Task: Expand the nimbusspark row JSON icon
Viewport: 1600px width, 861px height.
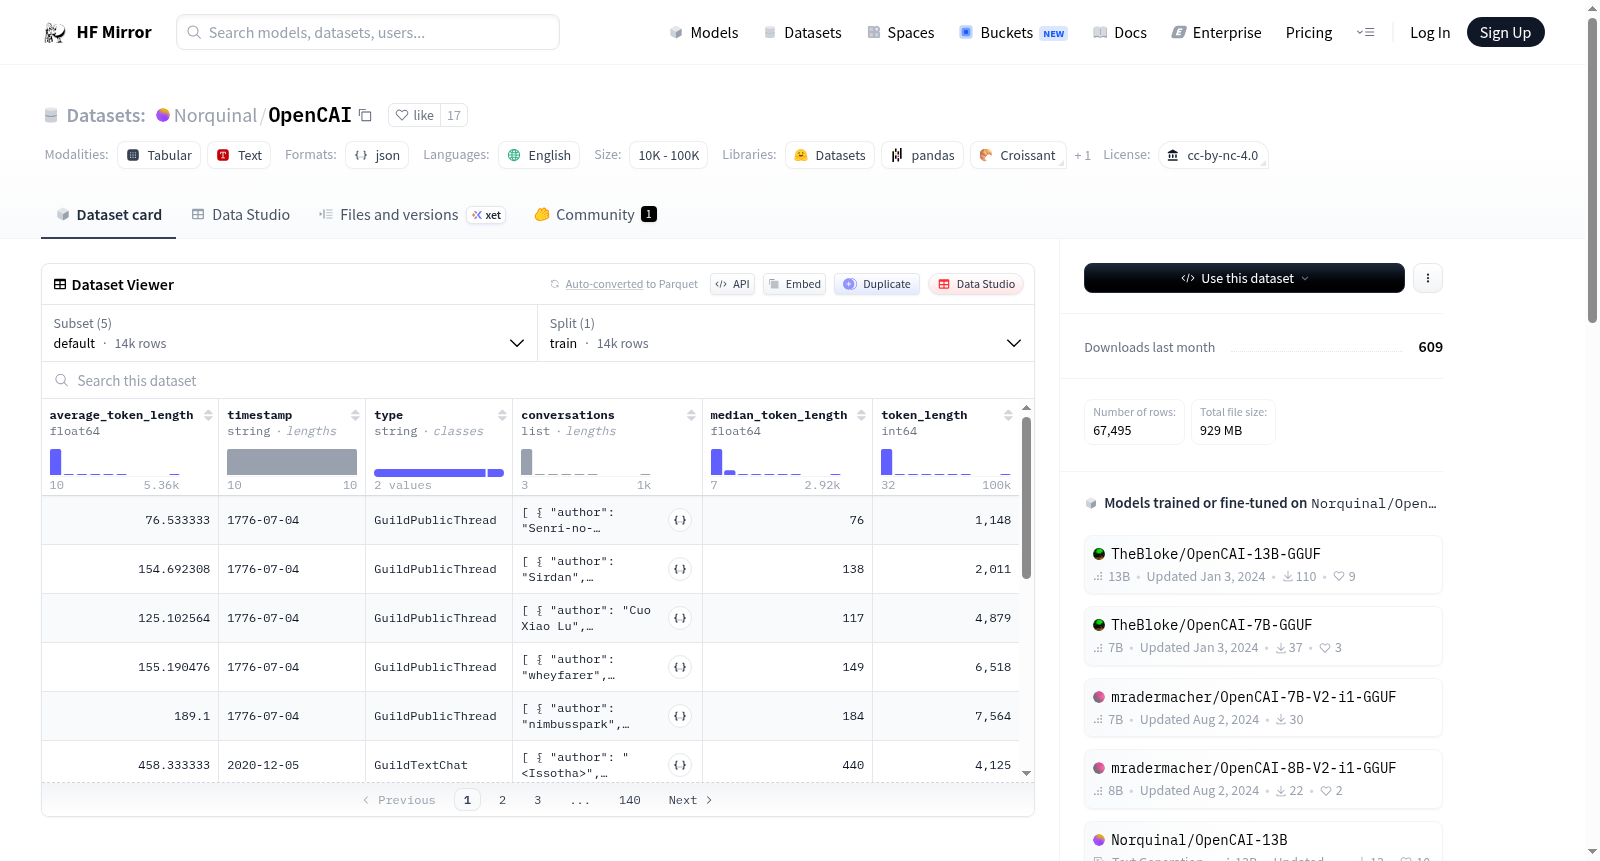Action: [680, 716]
